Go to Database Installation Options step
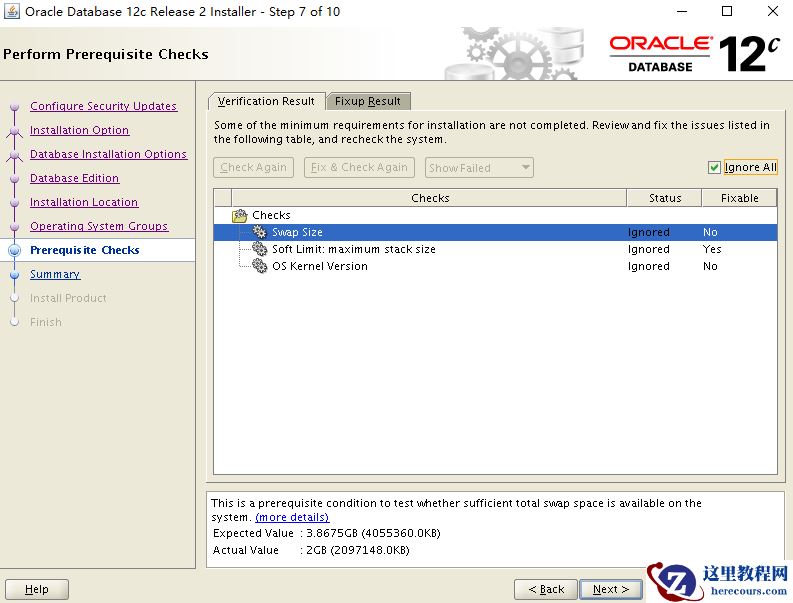 (x=108, y=154)
